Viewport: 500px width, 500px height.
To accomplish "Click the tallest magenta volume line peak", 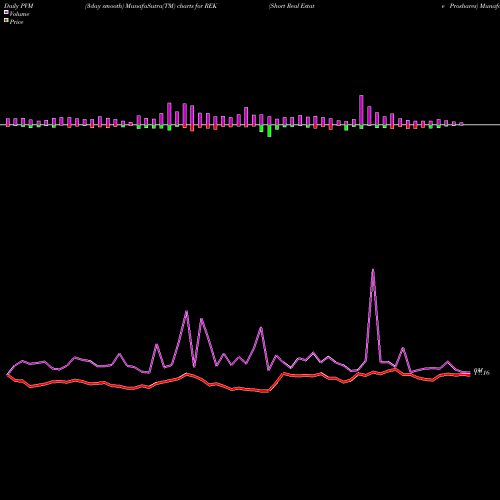I will pos(373,270).
